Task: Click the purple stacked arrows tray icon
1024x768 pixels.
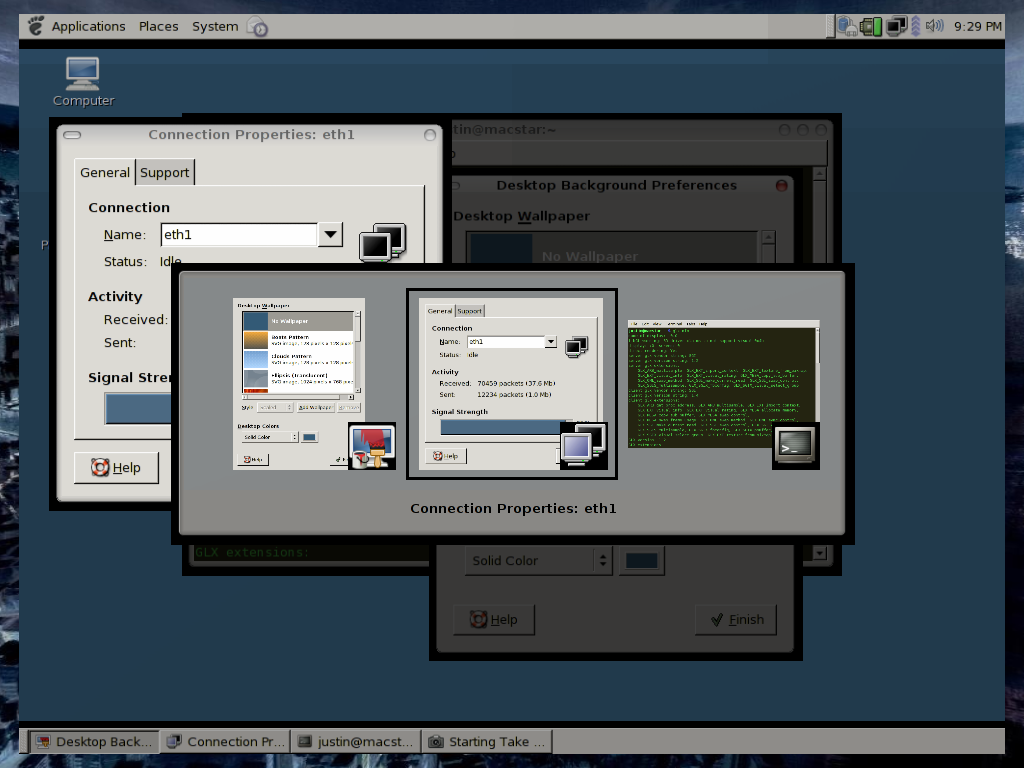Action: tap(916, 26)
